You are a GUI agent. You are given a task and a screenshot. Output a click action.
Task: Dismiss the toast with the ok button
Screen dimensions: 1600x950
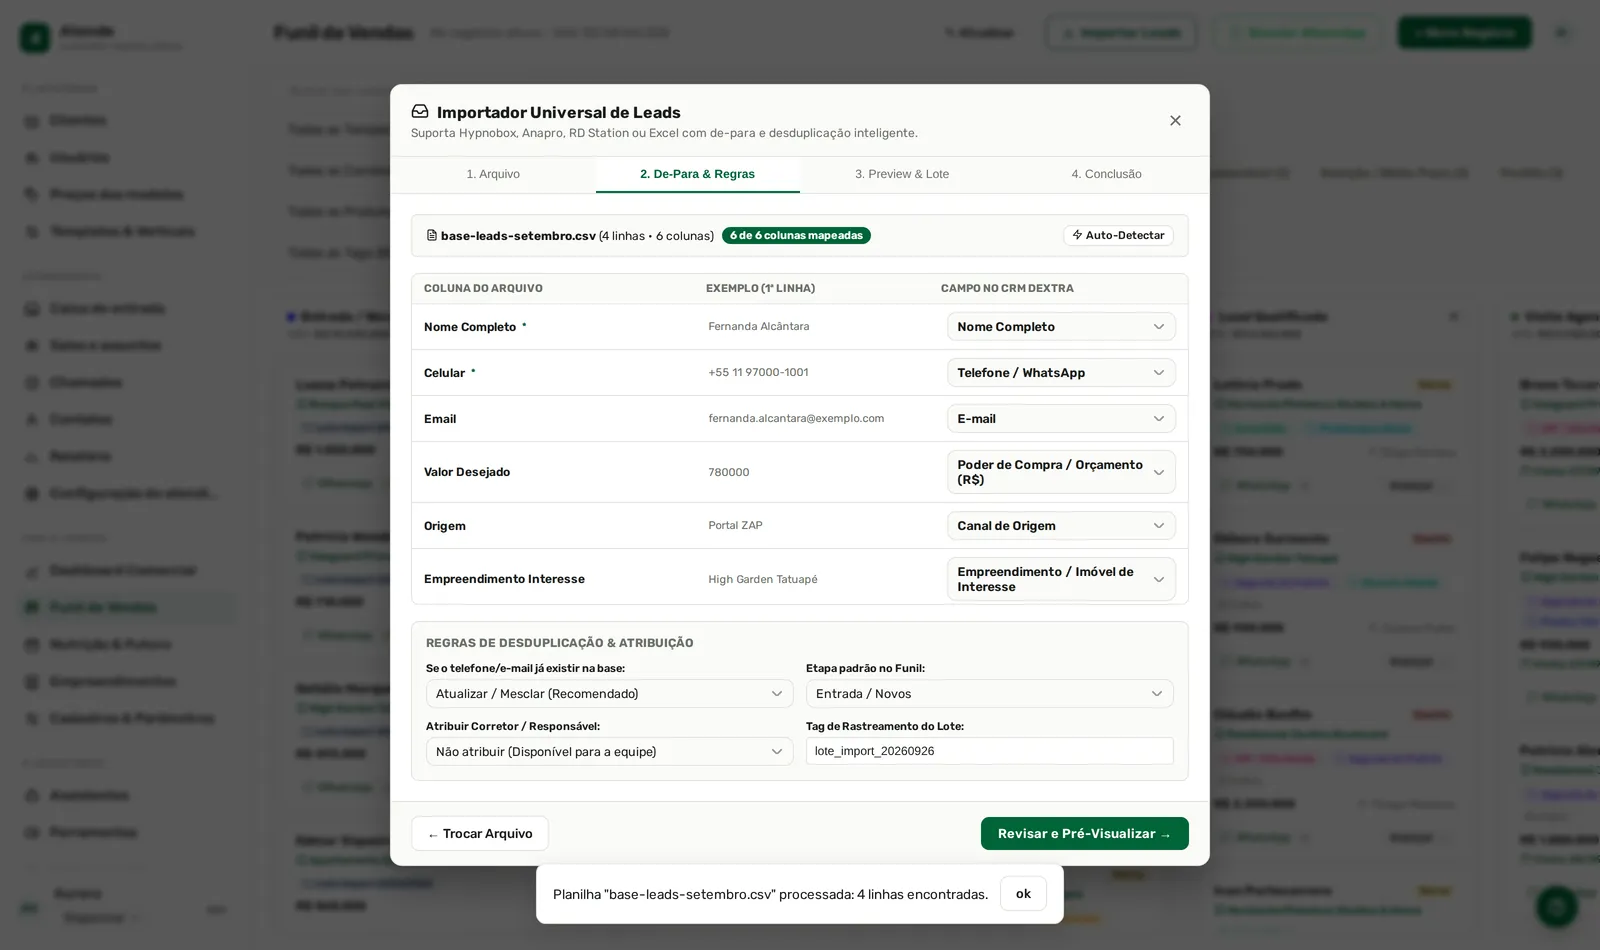[1023, 894]
